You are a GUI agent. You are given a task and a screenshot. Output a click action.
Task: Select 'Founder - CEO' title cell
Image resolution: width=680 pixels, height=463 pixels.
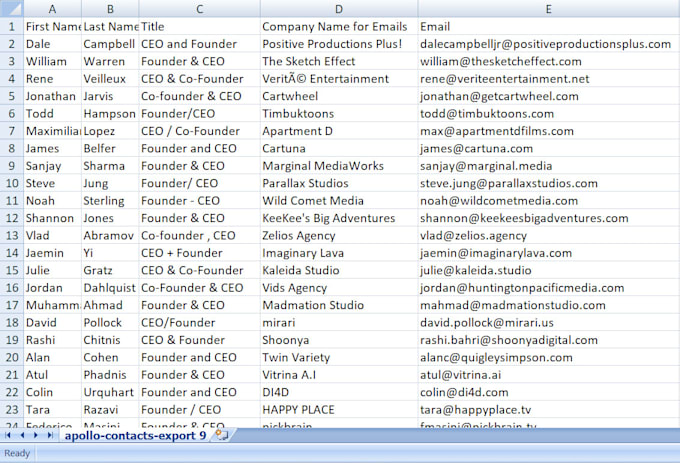[199, 201]
